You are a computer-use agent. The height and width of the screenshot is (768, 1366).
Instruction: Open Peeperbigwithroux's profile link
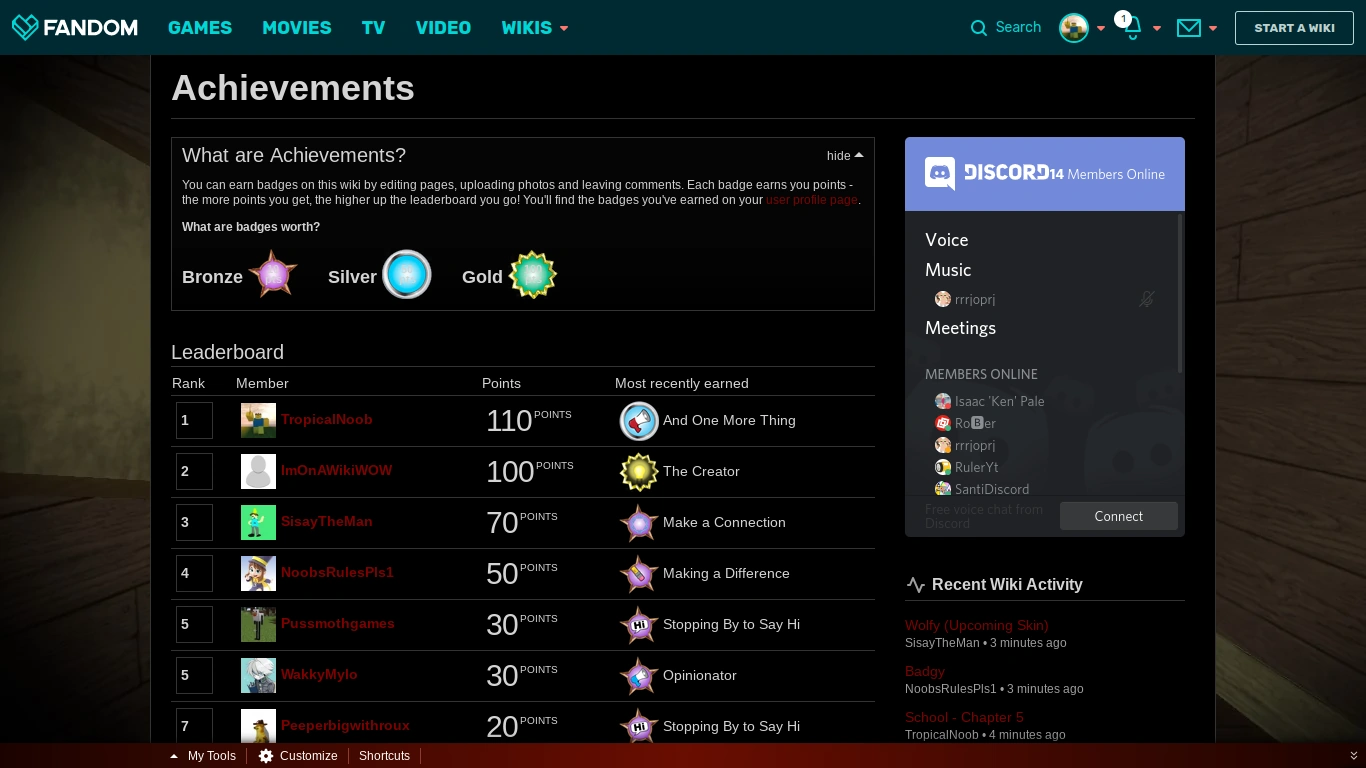[345, 726]
